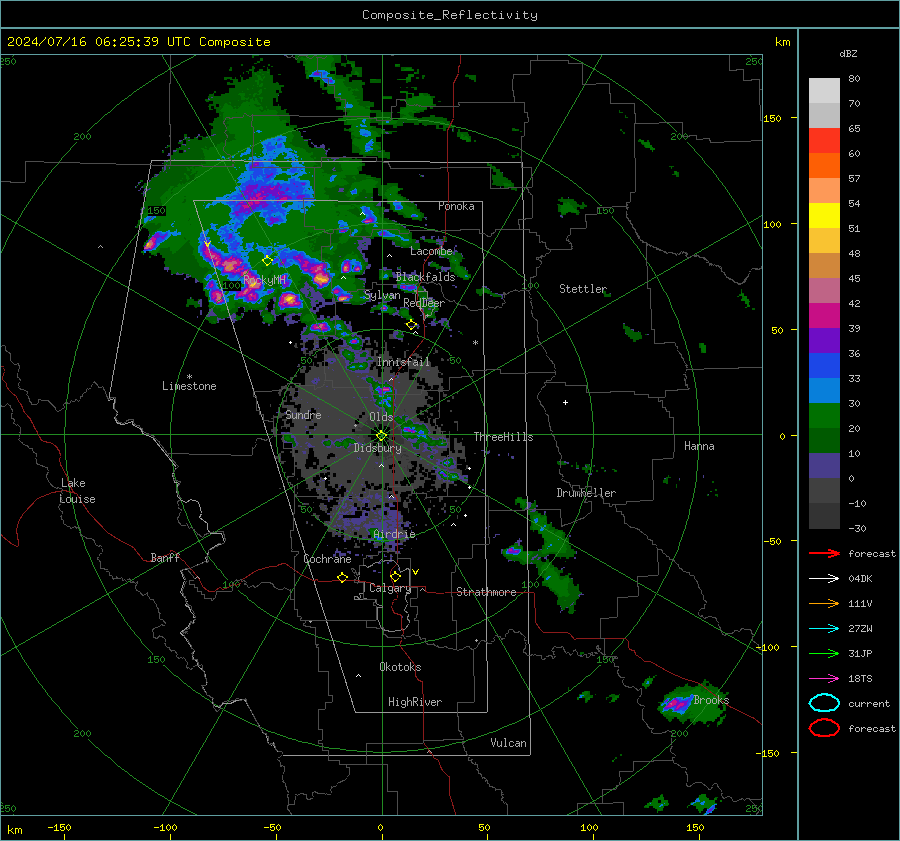Select the bright green 30 dBZ swatch
This screenshot has height=841, width=900.
coord(824,416)
